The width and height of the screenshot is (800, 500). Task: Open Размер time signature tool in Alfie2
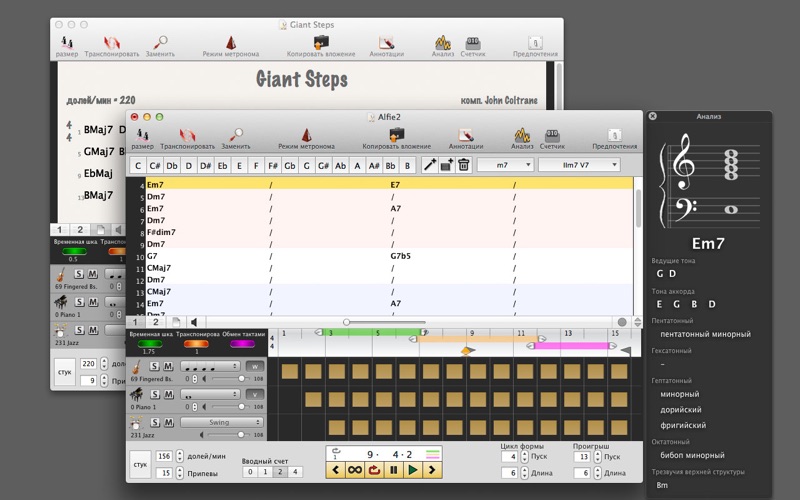(142, 139)
